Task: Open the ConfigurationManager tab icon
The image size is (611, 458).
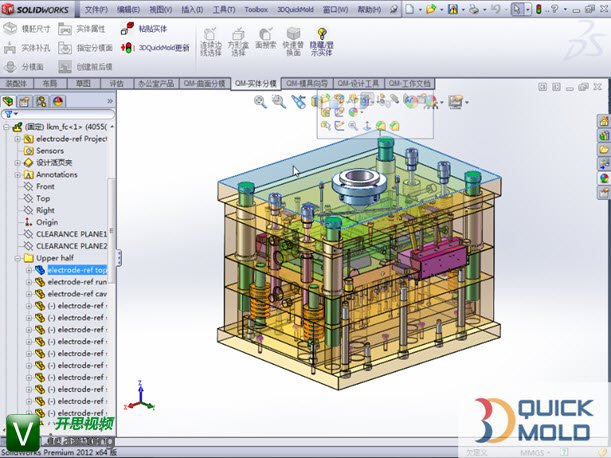Action: [x=42, y=101]
